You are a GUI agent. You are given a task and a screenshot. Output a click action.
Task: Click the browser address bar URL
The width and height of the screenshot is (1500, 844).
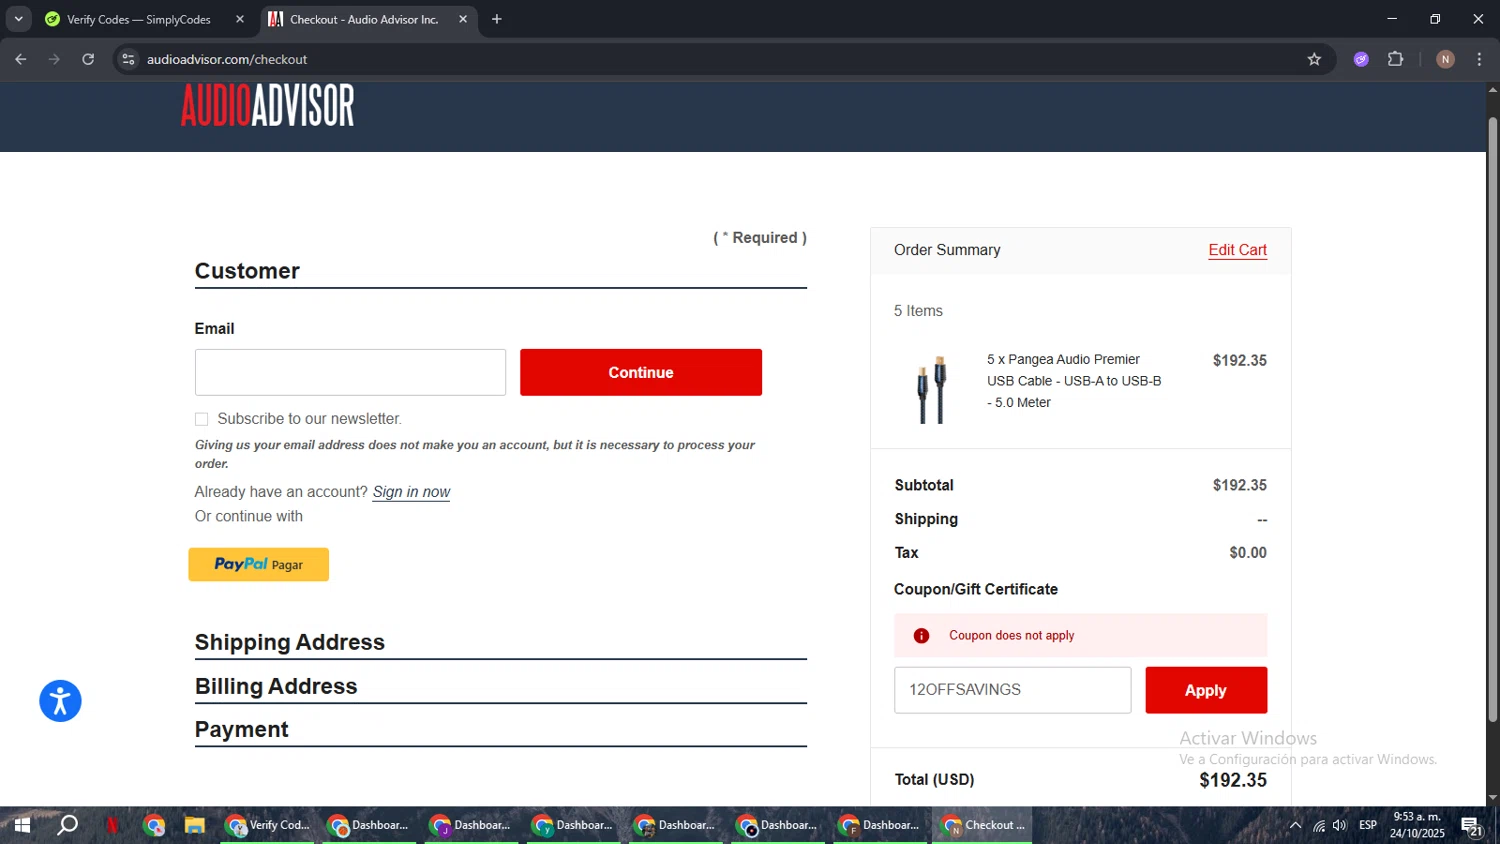pyautogui.click(x=227, y=59)
